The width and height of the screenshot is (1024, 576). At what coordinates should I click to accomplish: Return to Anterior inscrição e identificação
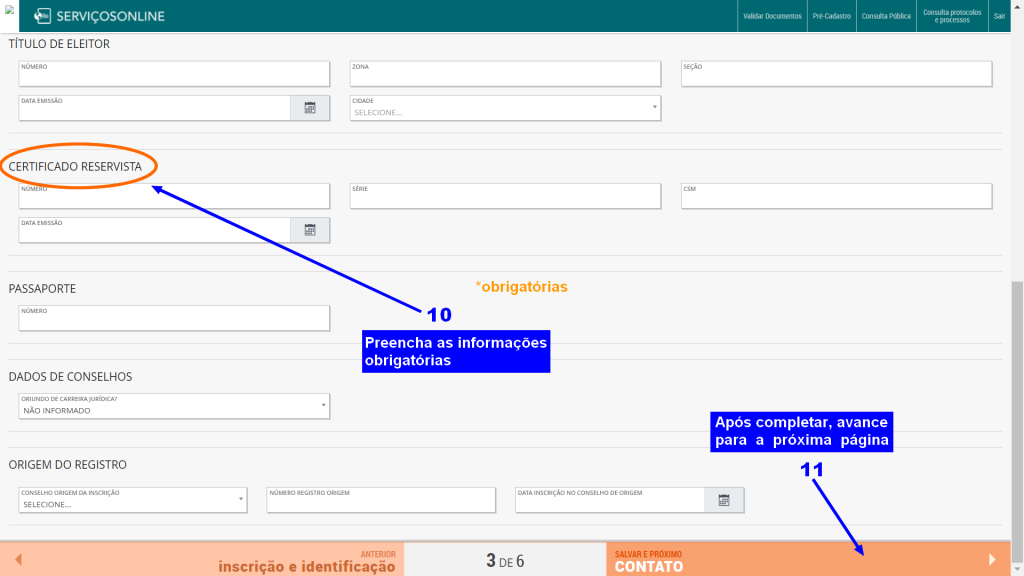click(300, 560)
